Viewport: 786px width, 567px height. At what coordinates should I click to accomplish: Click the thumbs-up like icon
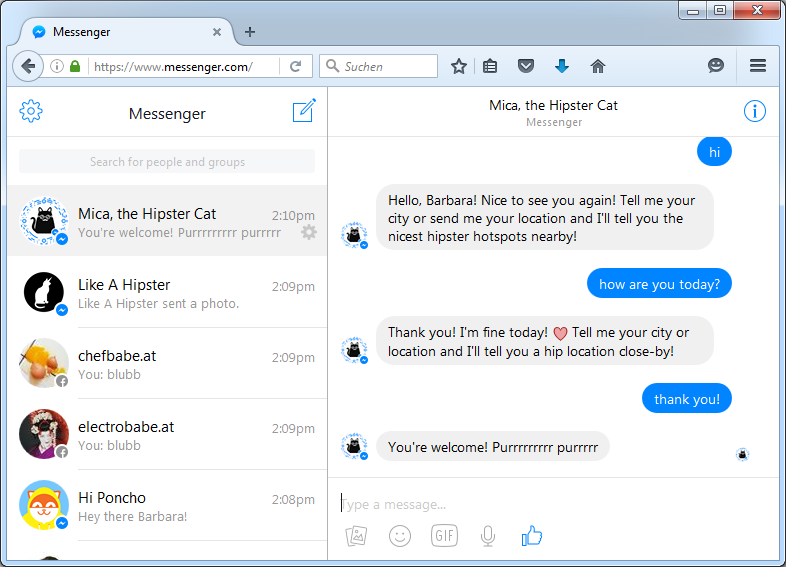point(531,536)
